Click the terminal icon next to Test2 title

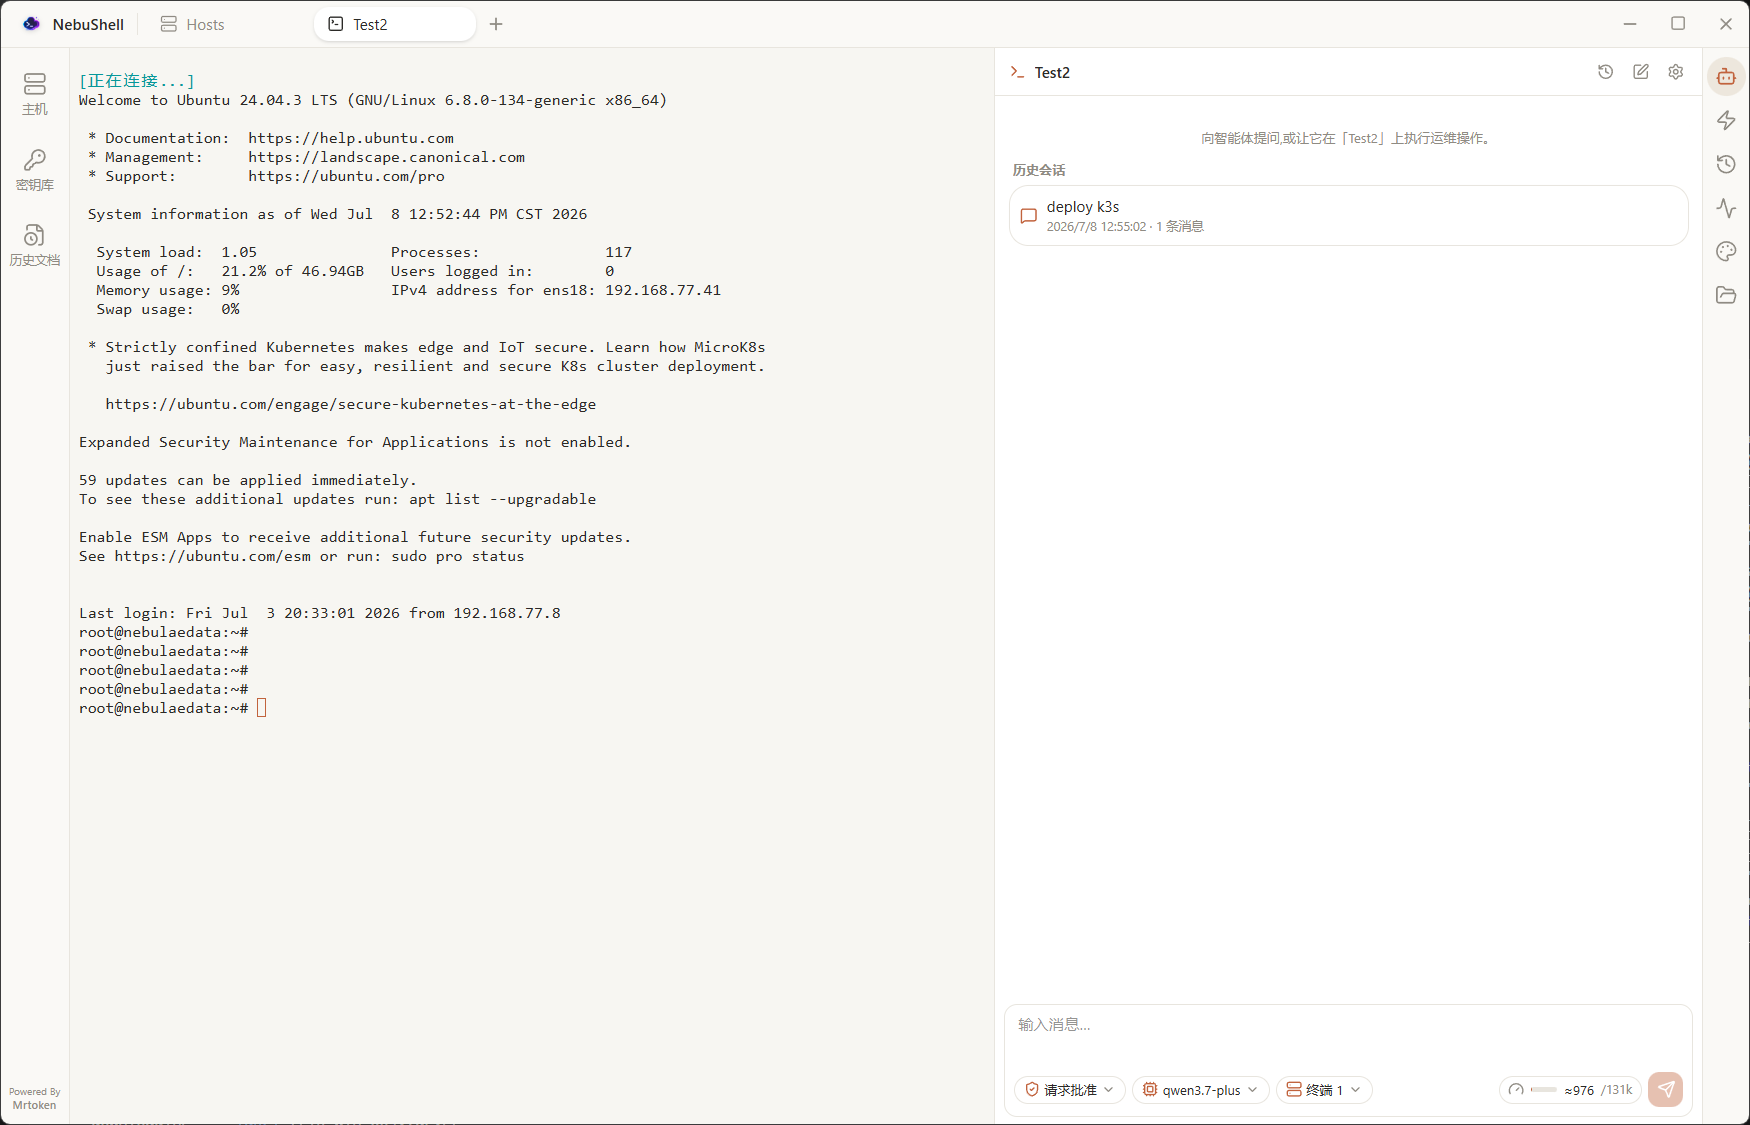[1017, 72]
